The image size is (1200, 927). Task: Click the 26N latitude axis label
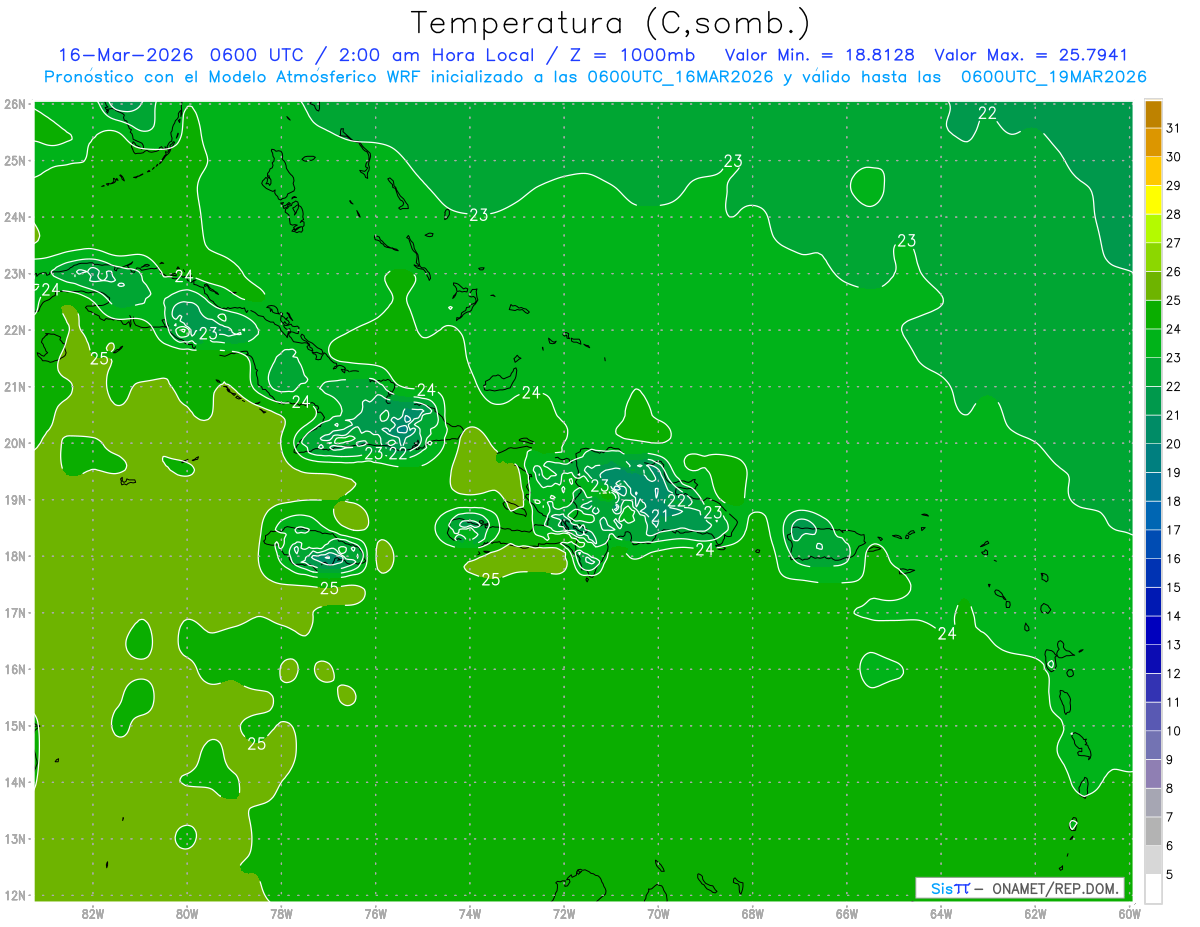tap(14, 104)
